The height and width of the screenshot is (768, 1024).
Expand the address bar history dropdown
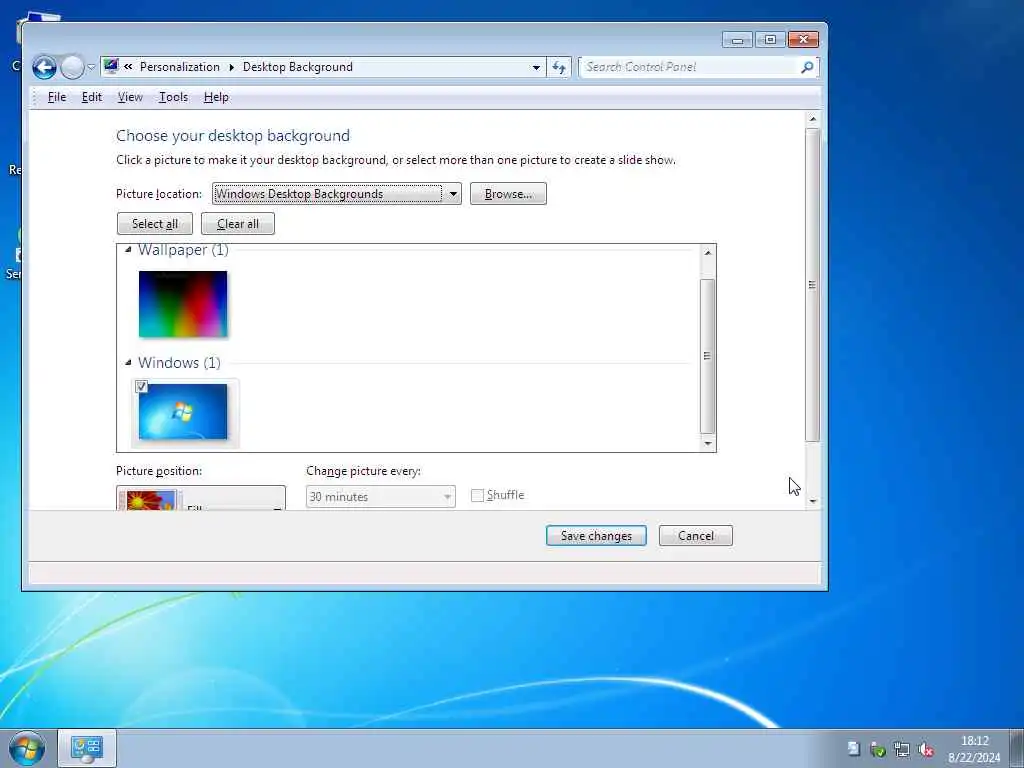pyautogui.click(x=536, y=67)
